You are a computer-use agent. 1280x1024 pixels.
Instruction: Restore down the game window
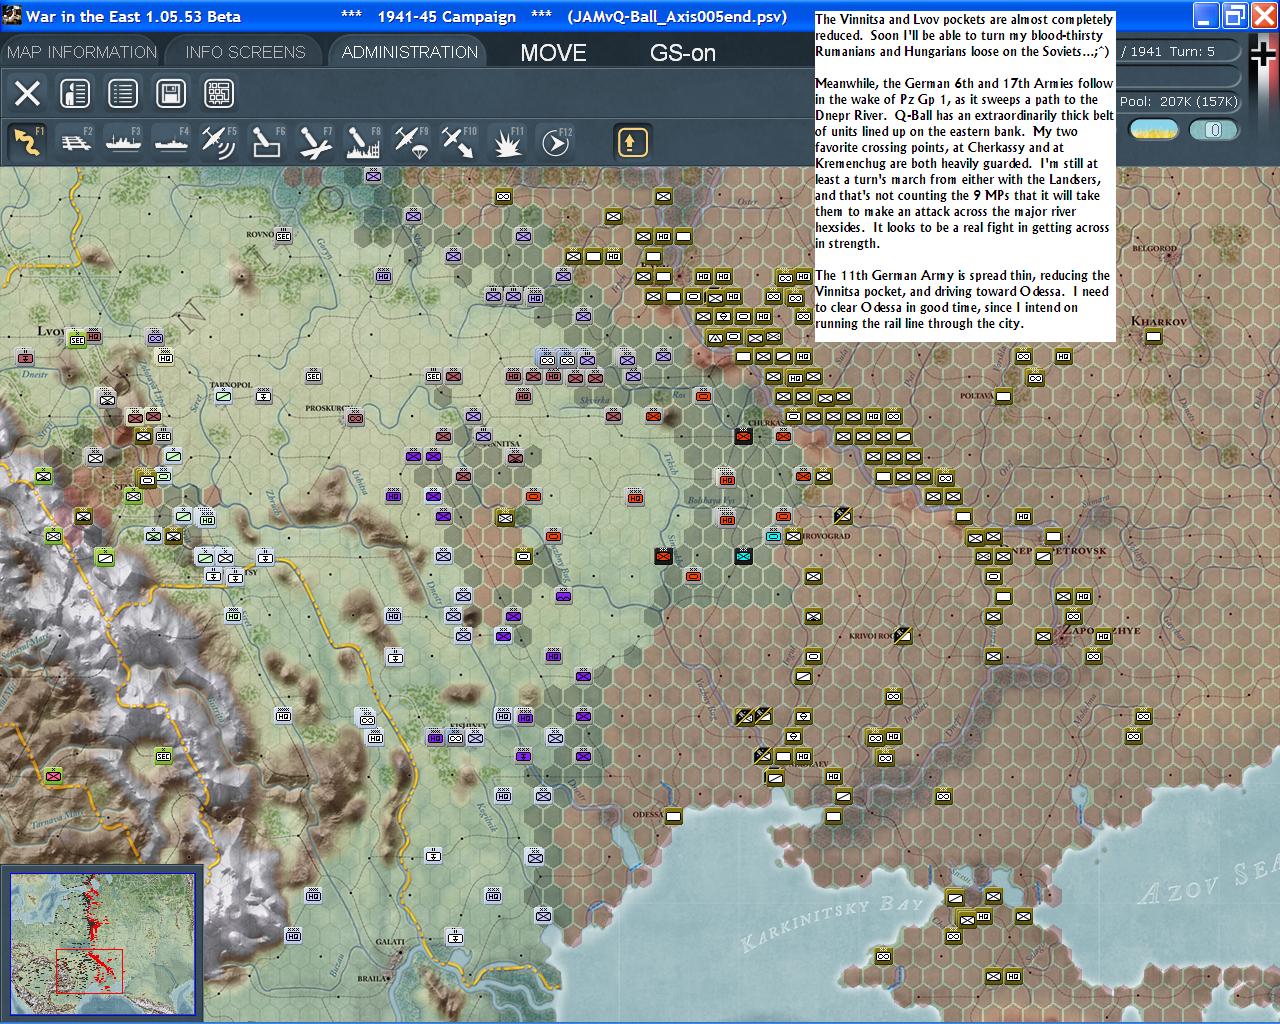1237,15
